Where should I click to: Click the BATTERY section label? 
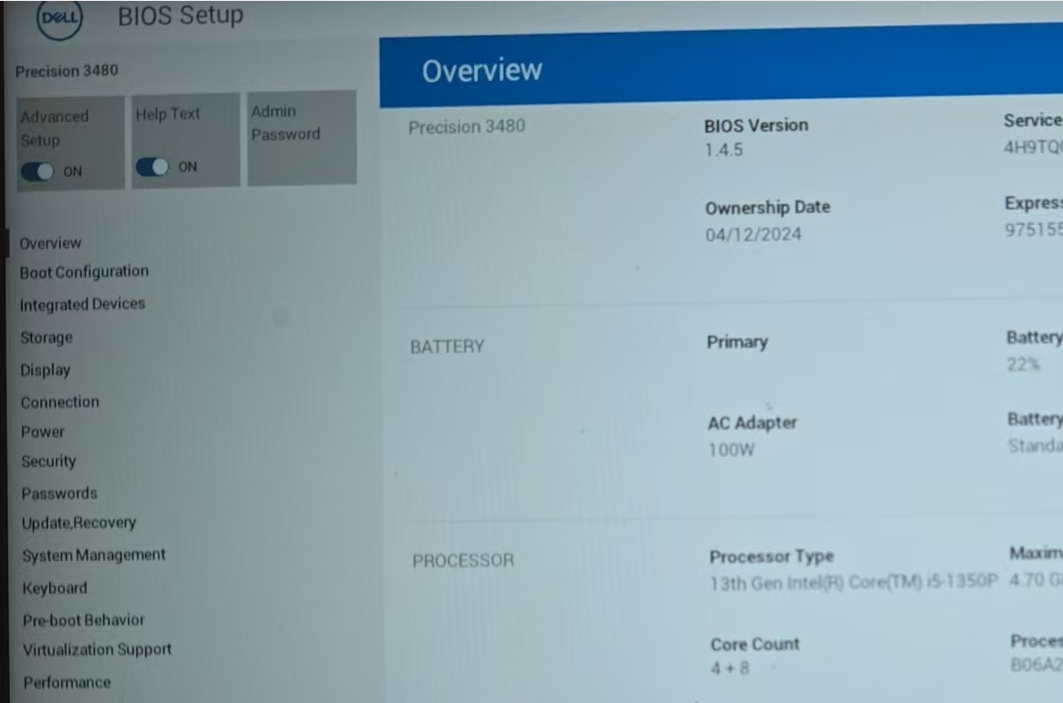pos(447,346)
